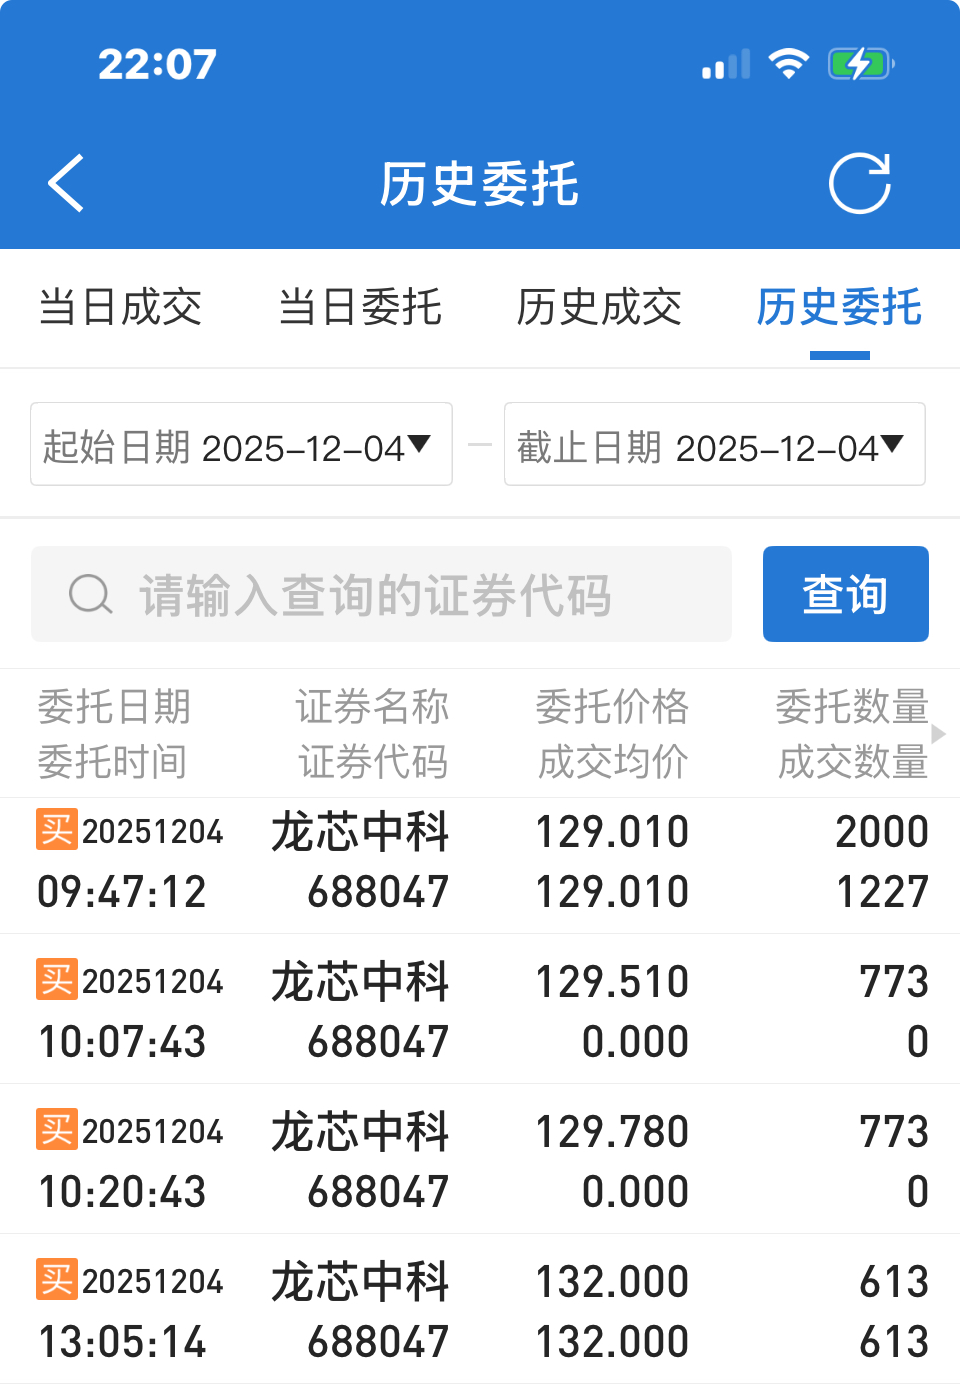The height and width of the screenshot is (1392, 960).
Task: Switch to the 当日成交 tab
Action: [120, 307]
